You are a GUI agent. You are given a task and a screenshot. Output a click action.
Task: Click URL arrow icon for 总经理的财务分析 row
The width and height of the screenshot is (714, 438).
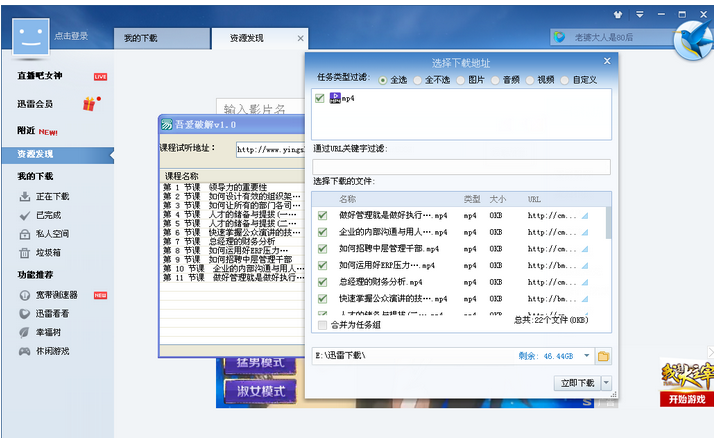pyautogui.click(x=585, y=282)
